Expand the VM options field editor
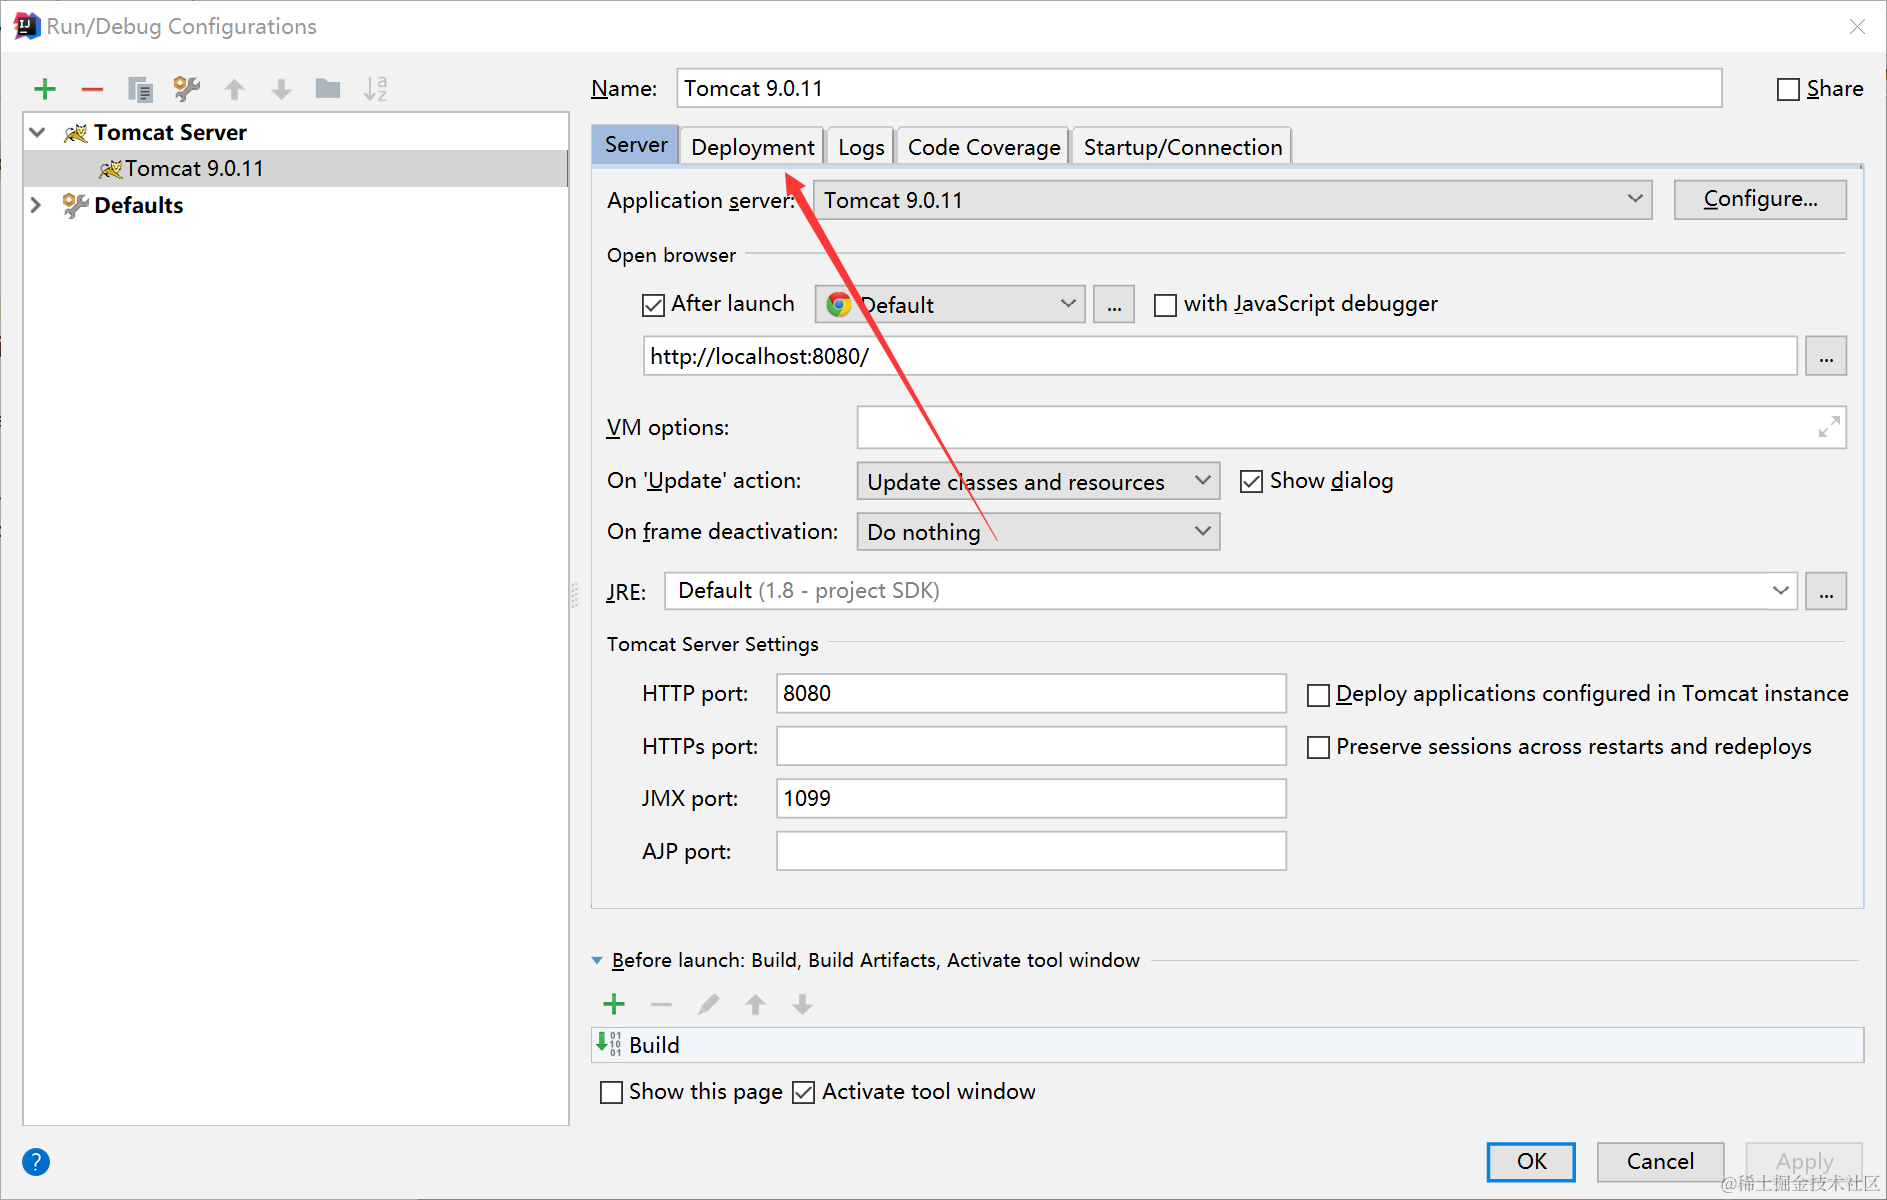1887x1200 pixels. 1828,428
